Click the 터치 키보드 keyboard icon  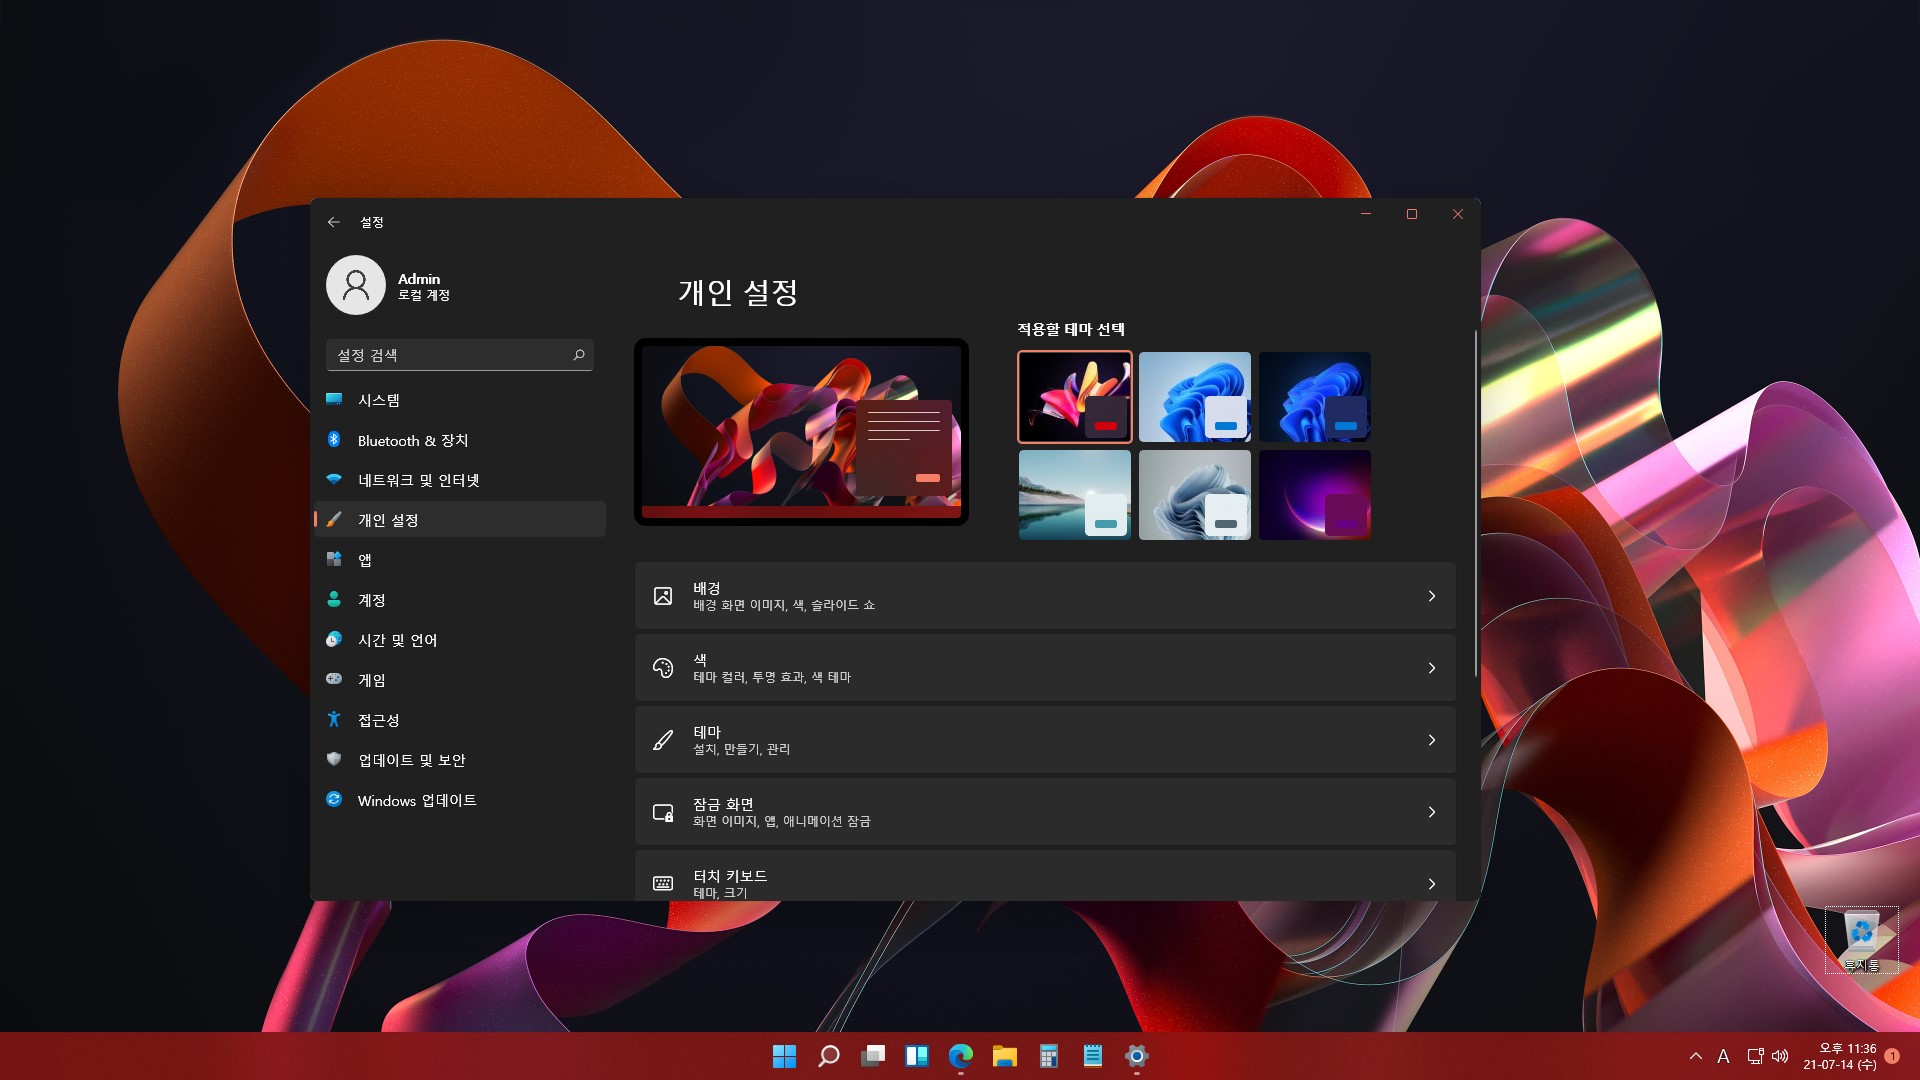pos(663,883)
